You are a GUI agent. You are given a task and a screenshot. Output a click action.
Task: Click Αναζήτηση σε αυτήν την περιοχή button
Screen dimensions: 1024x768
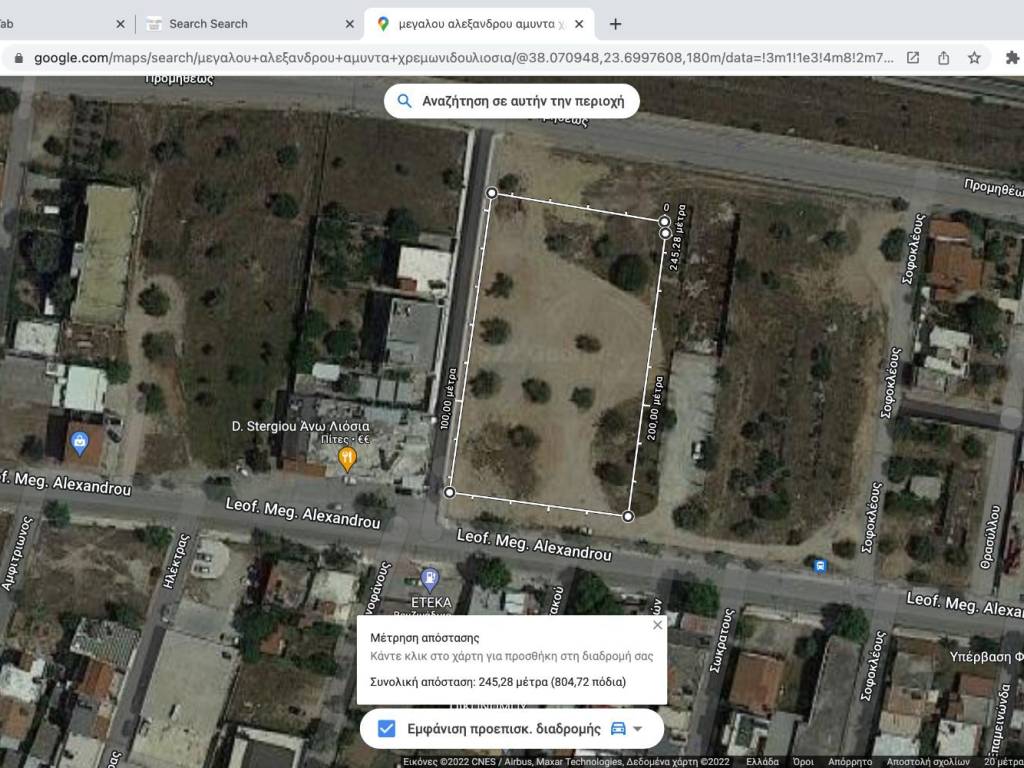click(x=511, y=101)
